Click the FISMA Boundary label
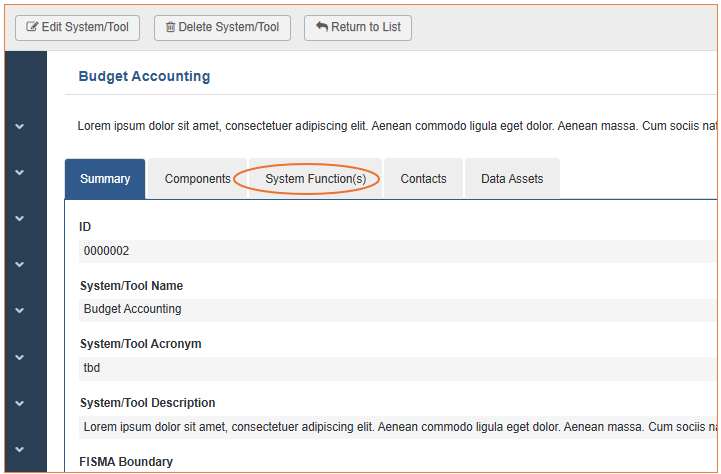 (x=126, y=462)
